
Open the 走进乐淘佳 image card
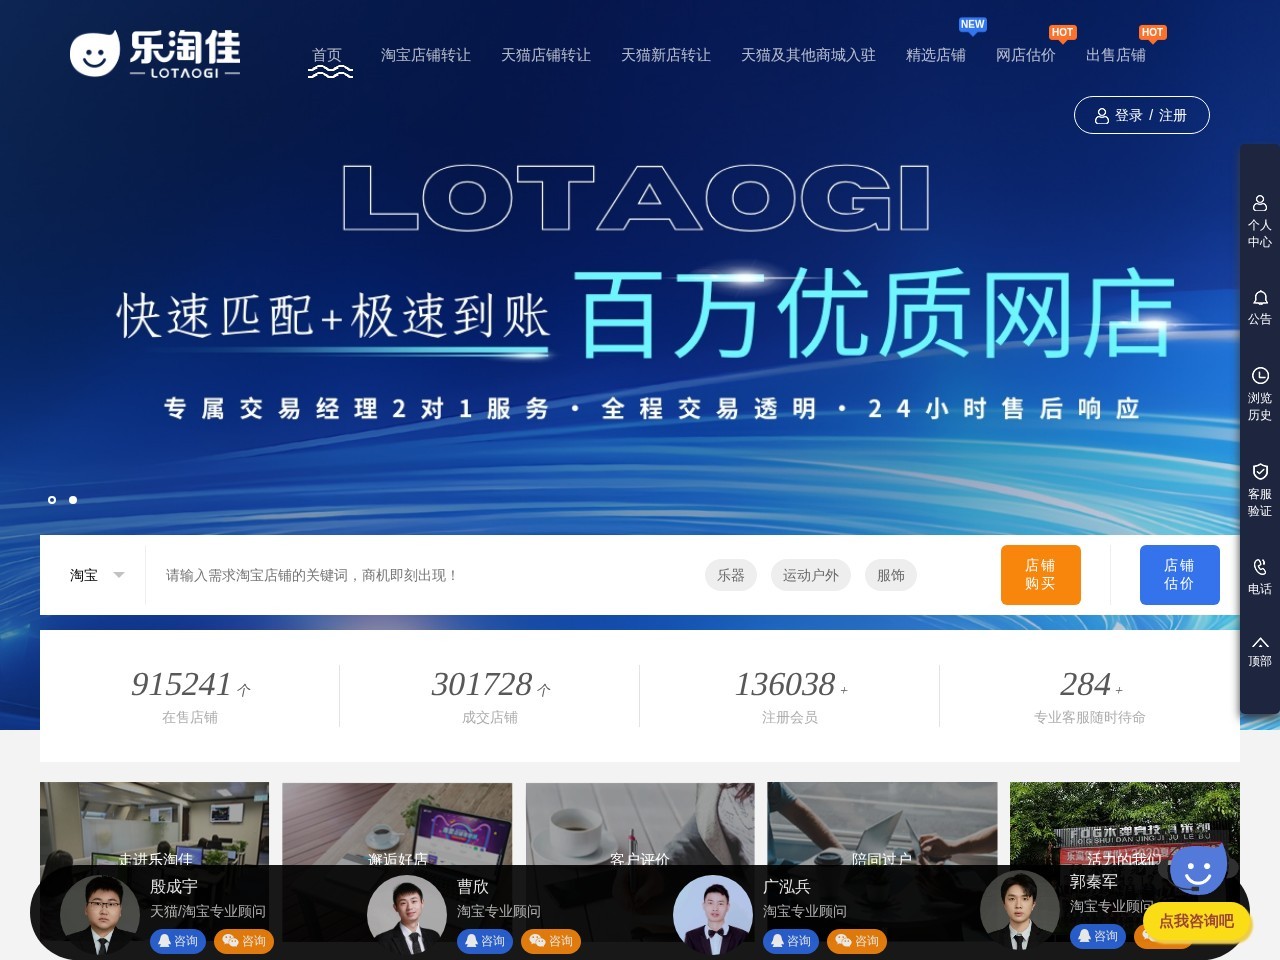(x=155, y=824)
